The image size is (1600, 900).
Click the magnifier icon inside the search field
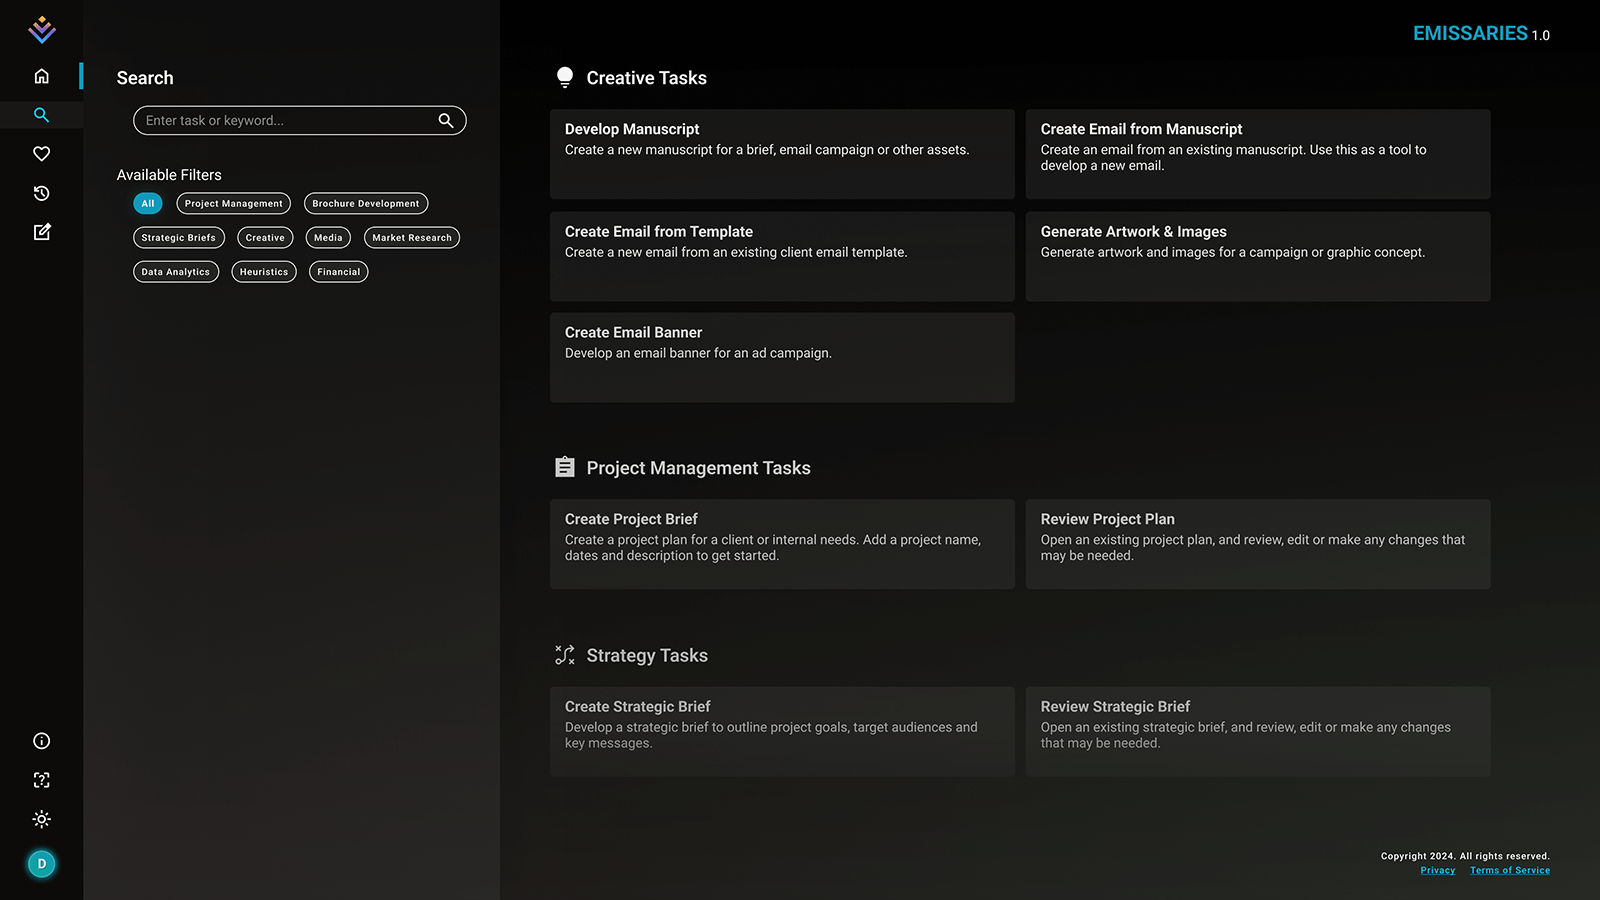(x=446, y=120)
